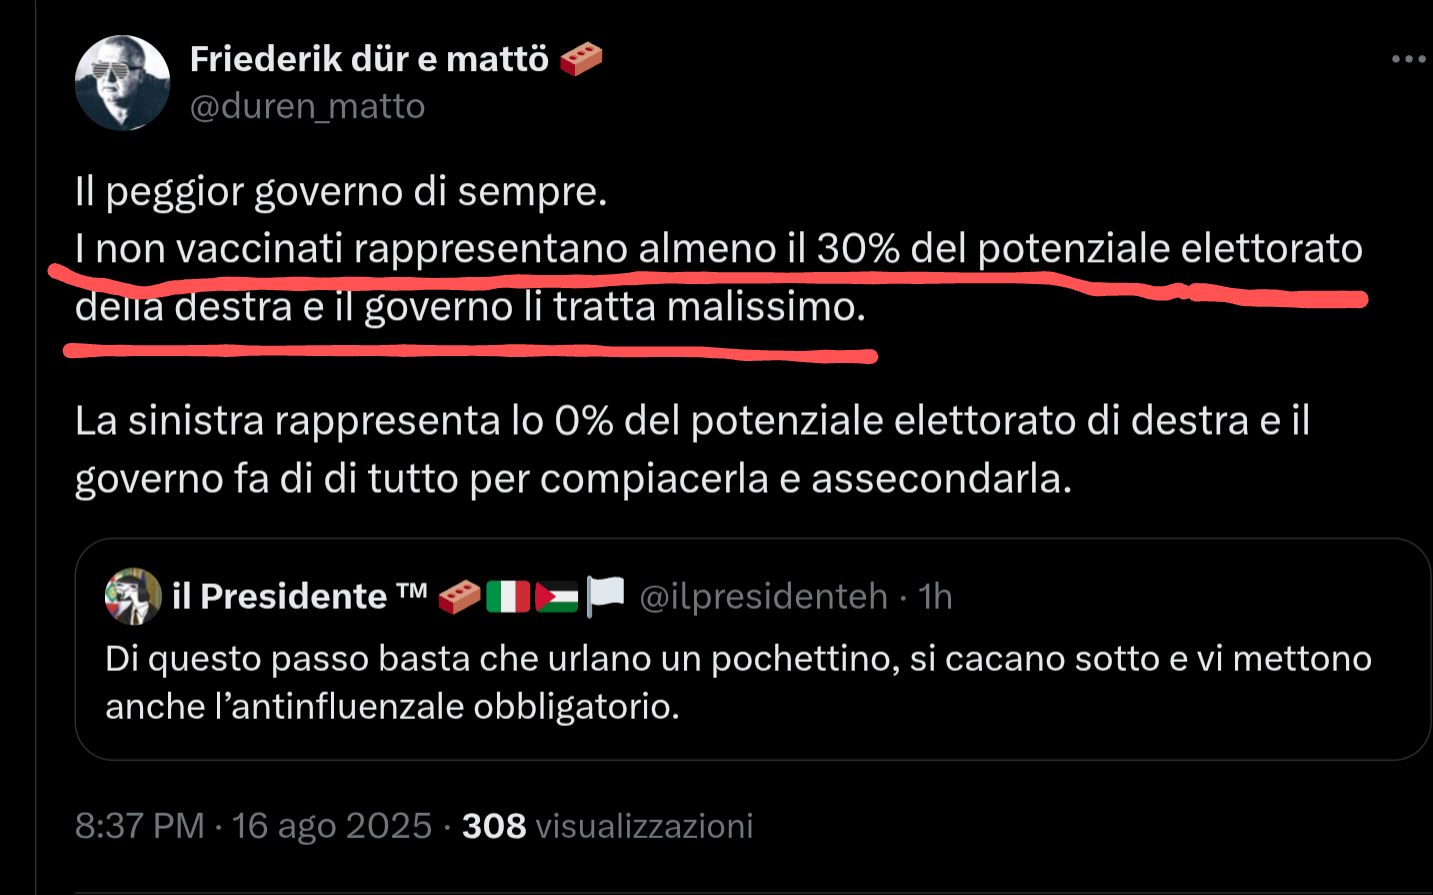1433x895 pixels.
Task: Click the Italian flag emoji
Action: 508,597
